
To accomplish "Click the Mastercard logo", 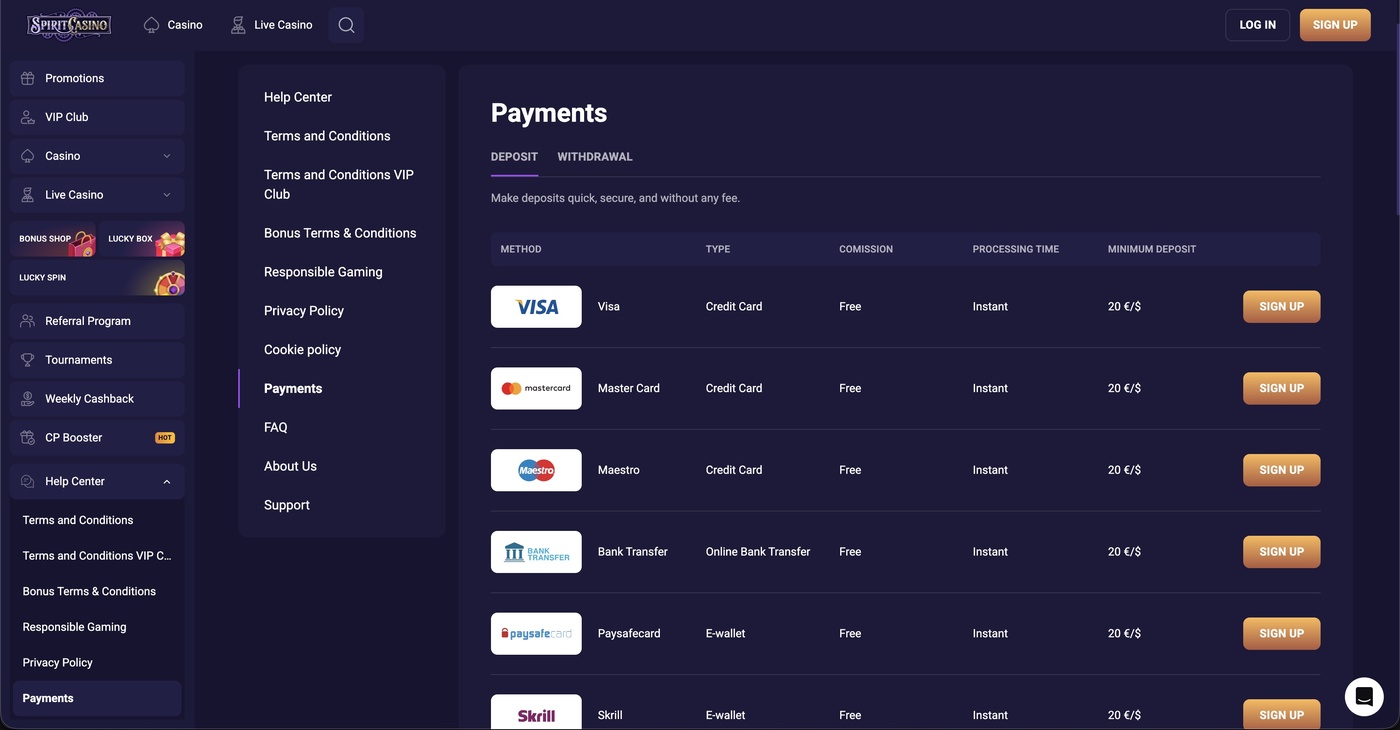I will click(x=536, y=388).
